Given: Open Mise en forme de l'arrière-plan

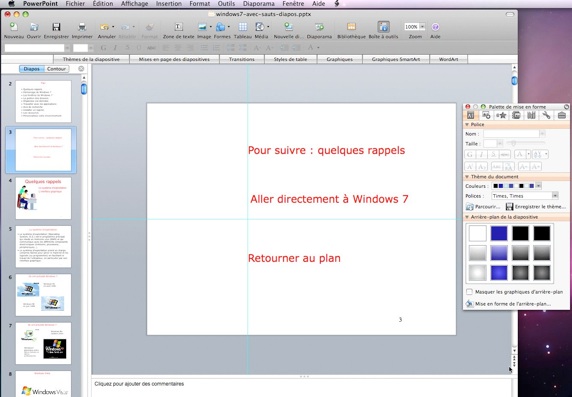Looking at the screenshot, I should pos(509,304).
